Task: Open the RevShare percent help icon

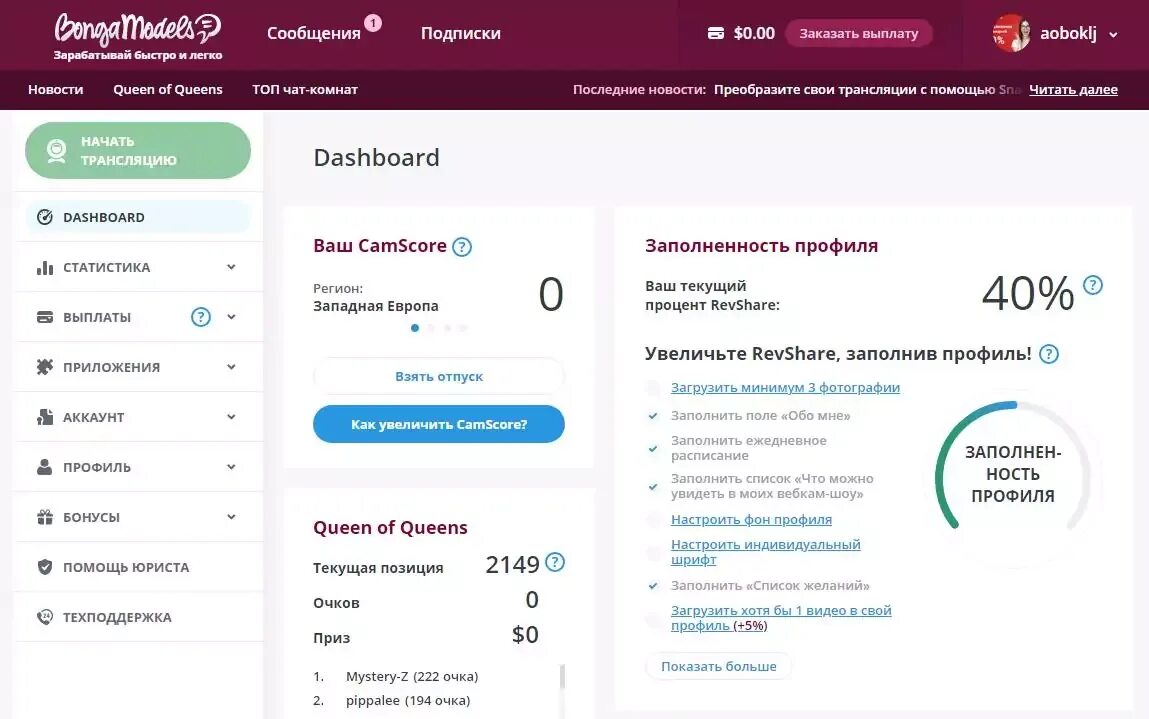Action: [1093, 285]
